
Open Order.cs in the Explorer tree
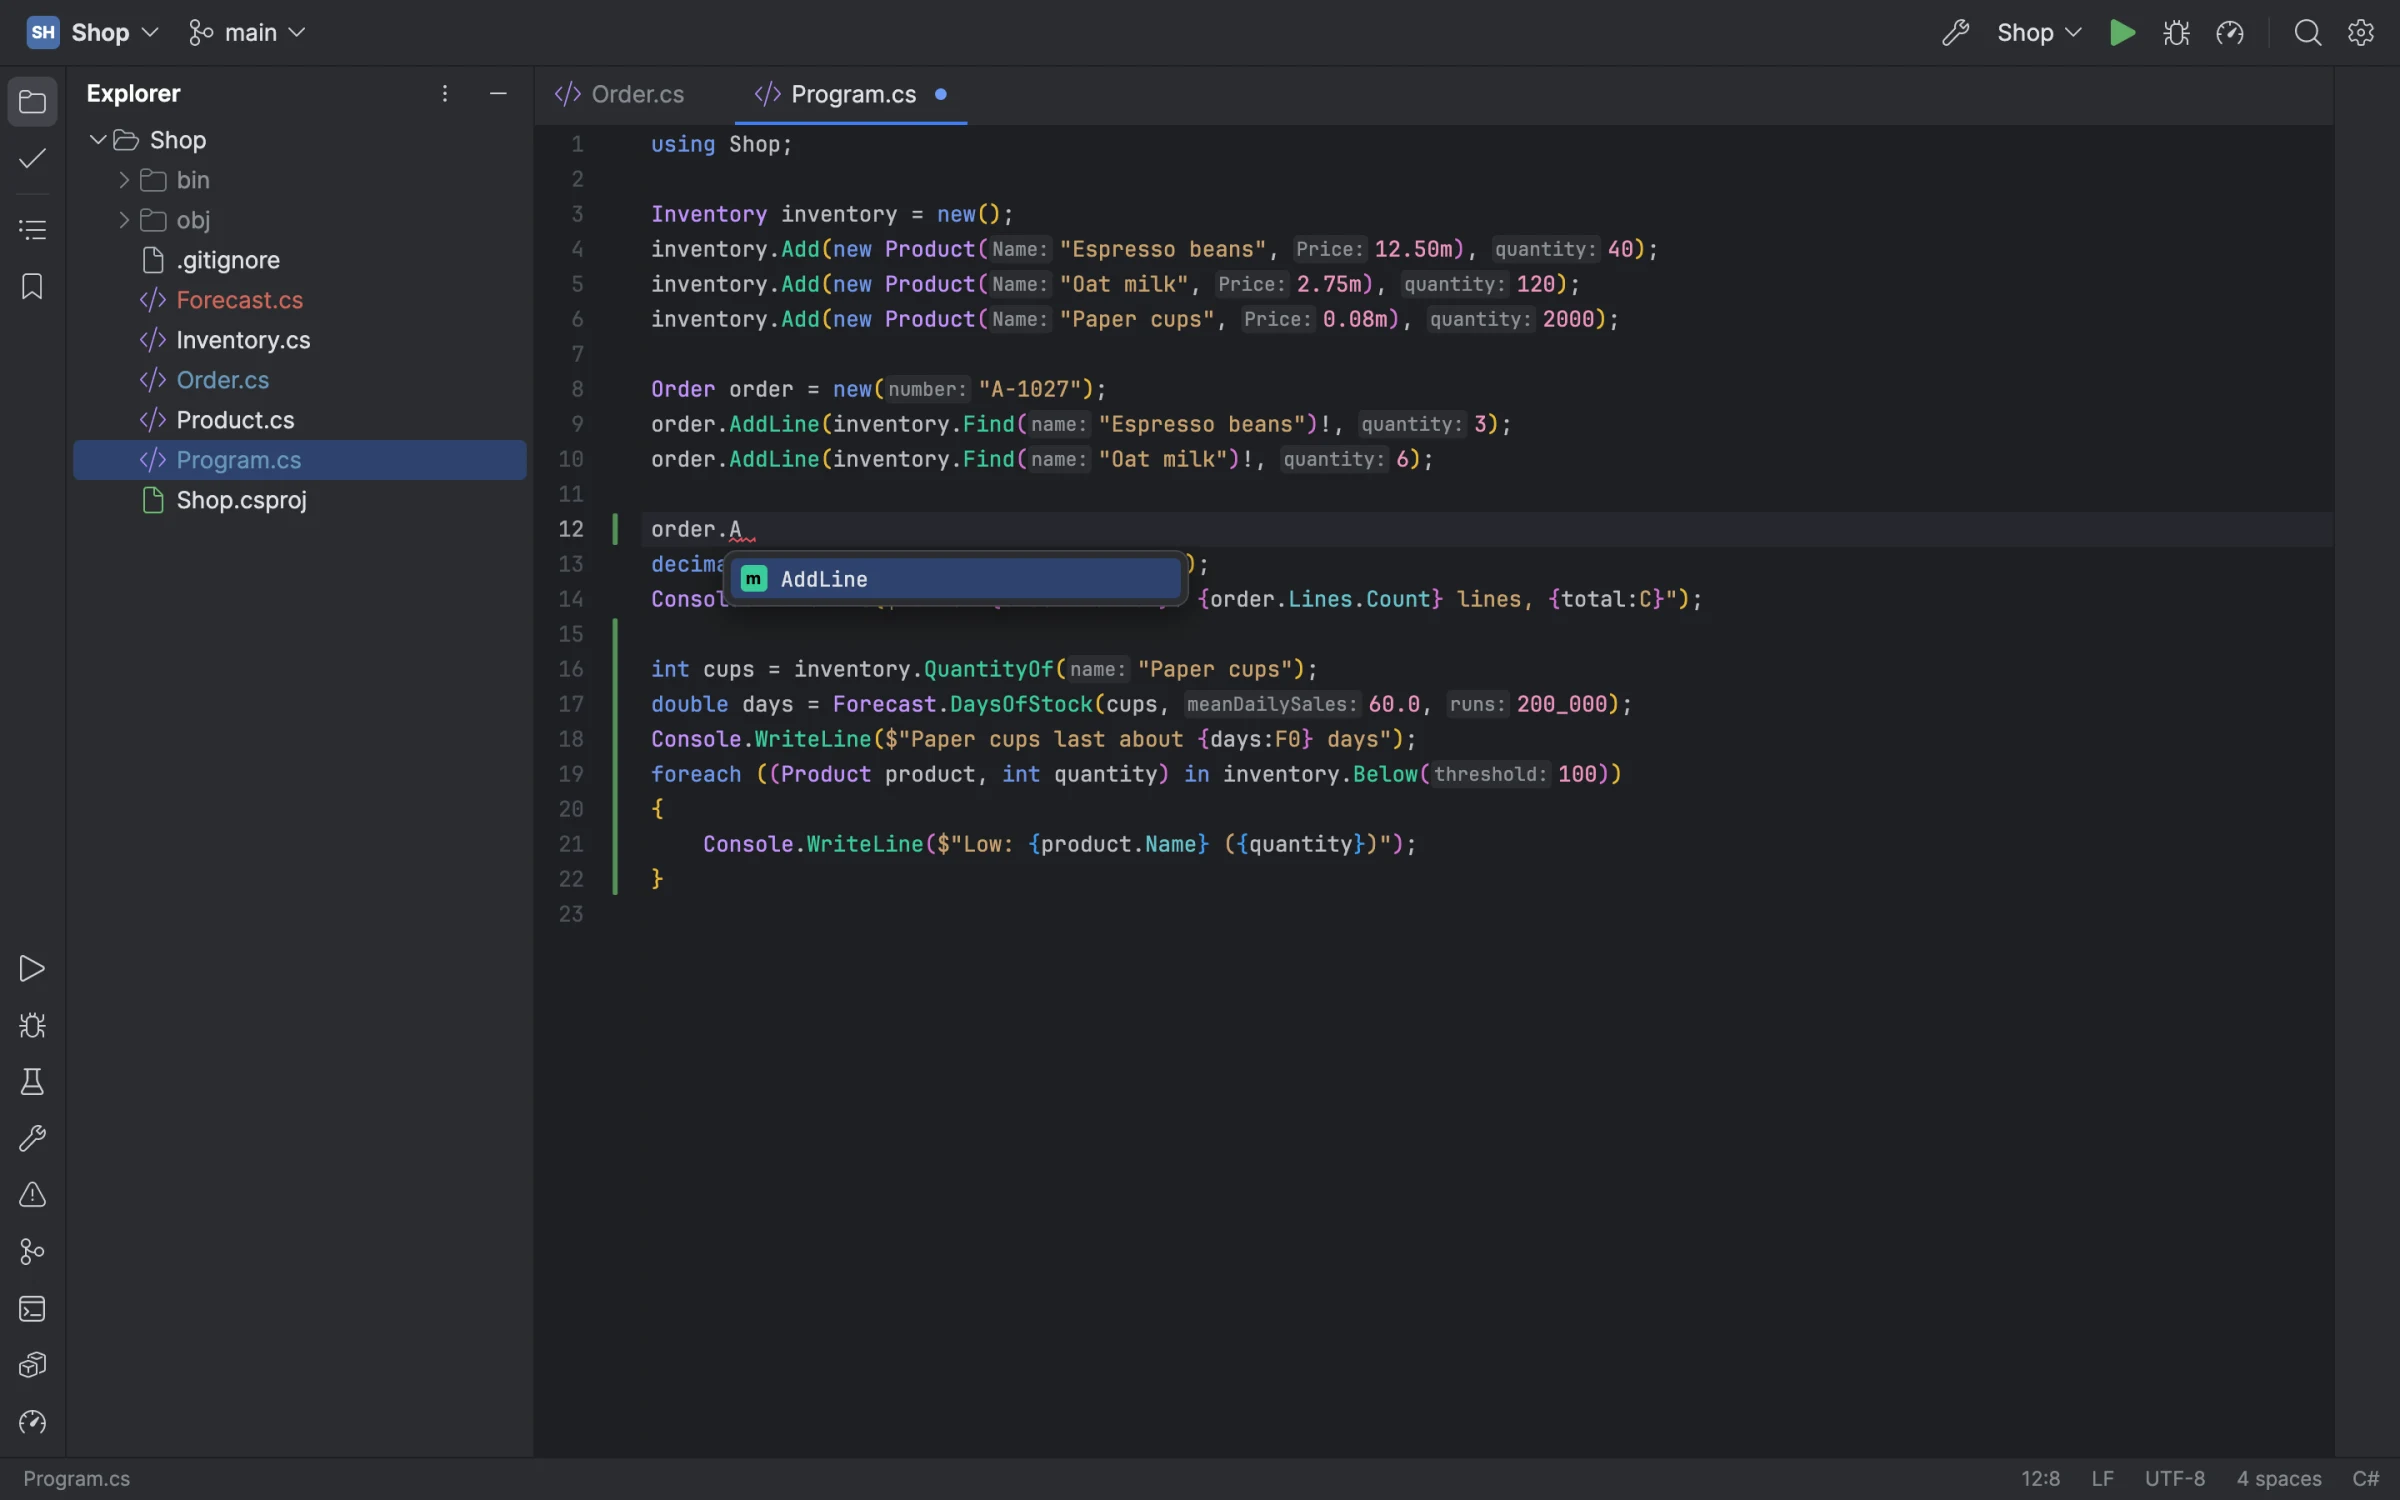click(300, 380)
